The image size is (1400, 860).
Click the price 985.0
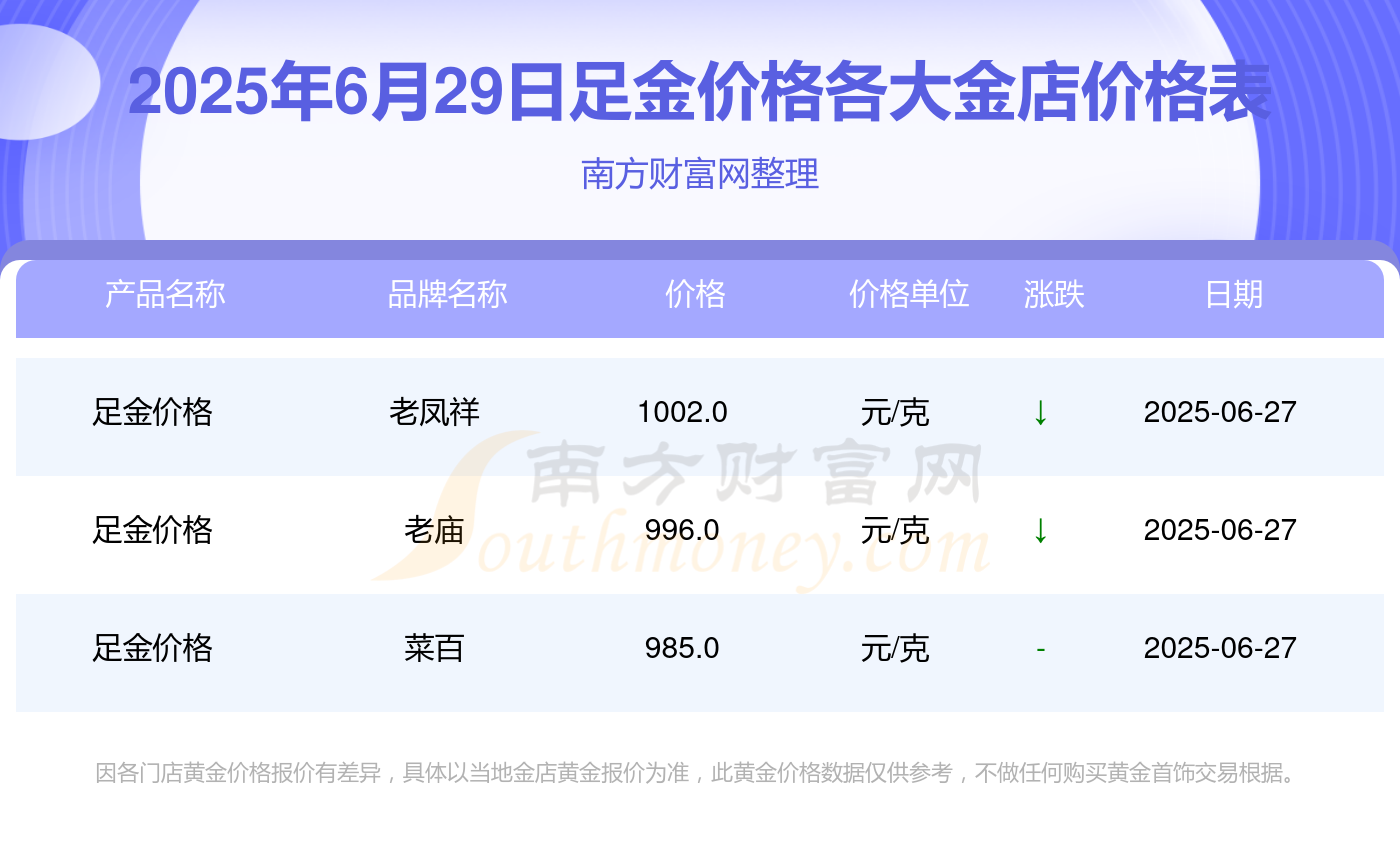pos(682,648)
